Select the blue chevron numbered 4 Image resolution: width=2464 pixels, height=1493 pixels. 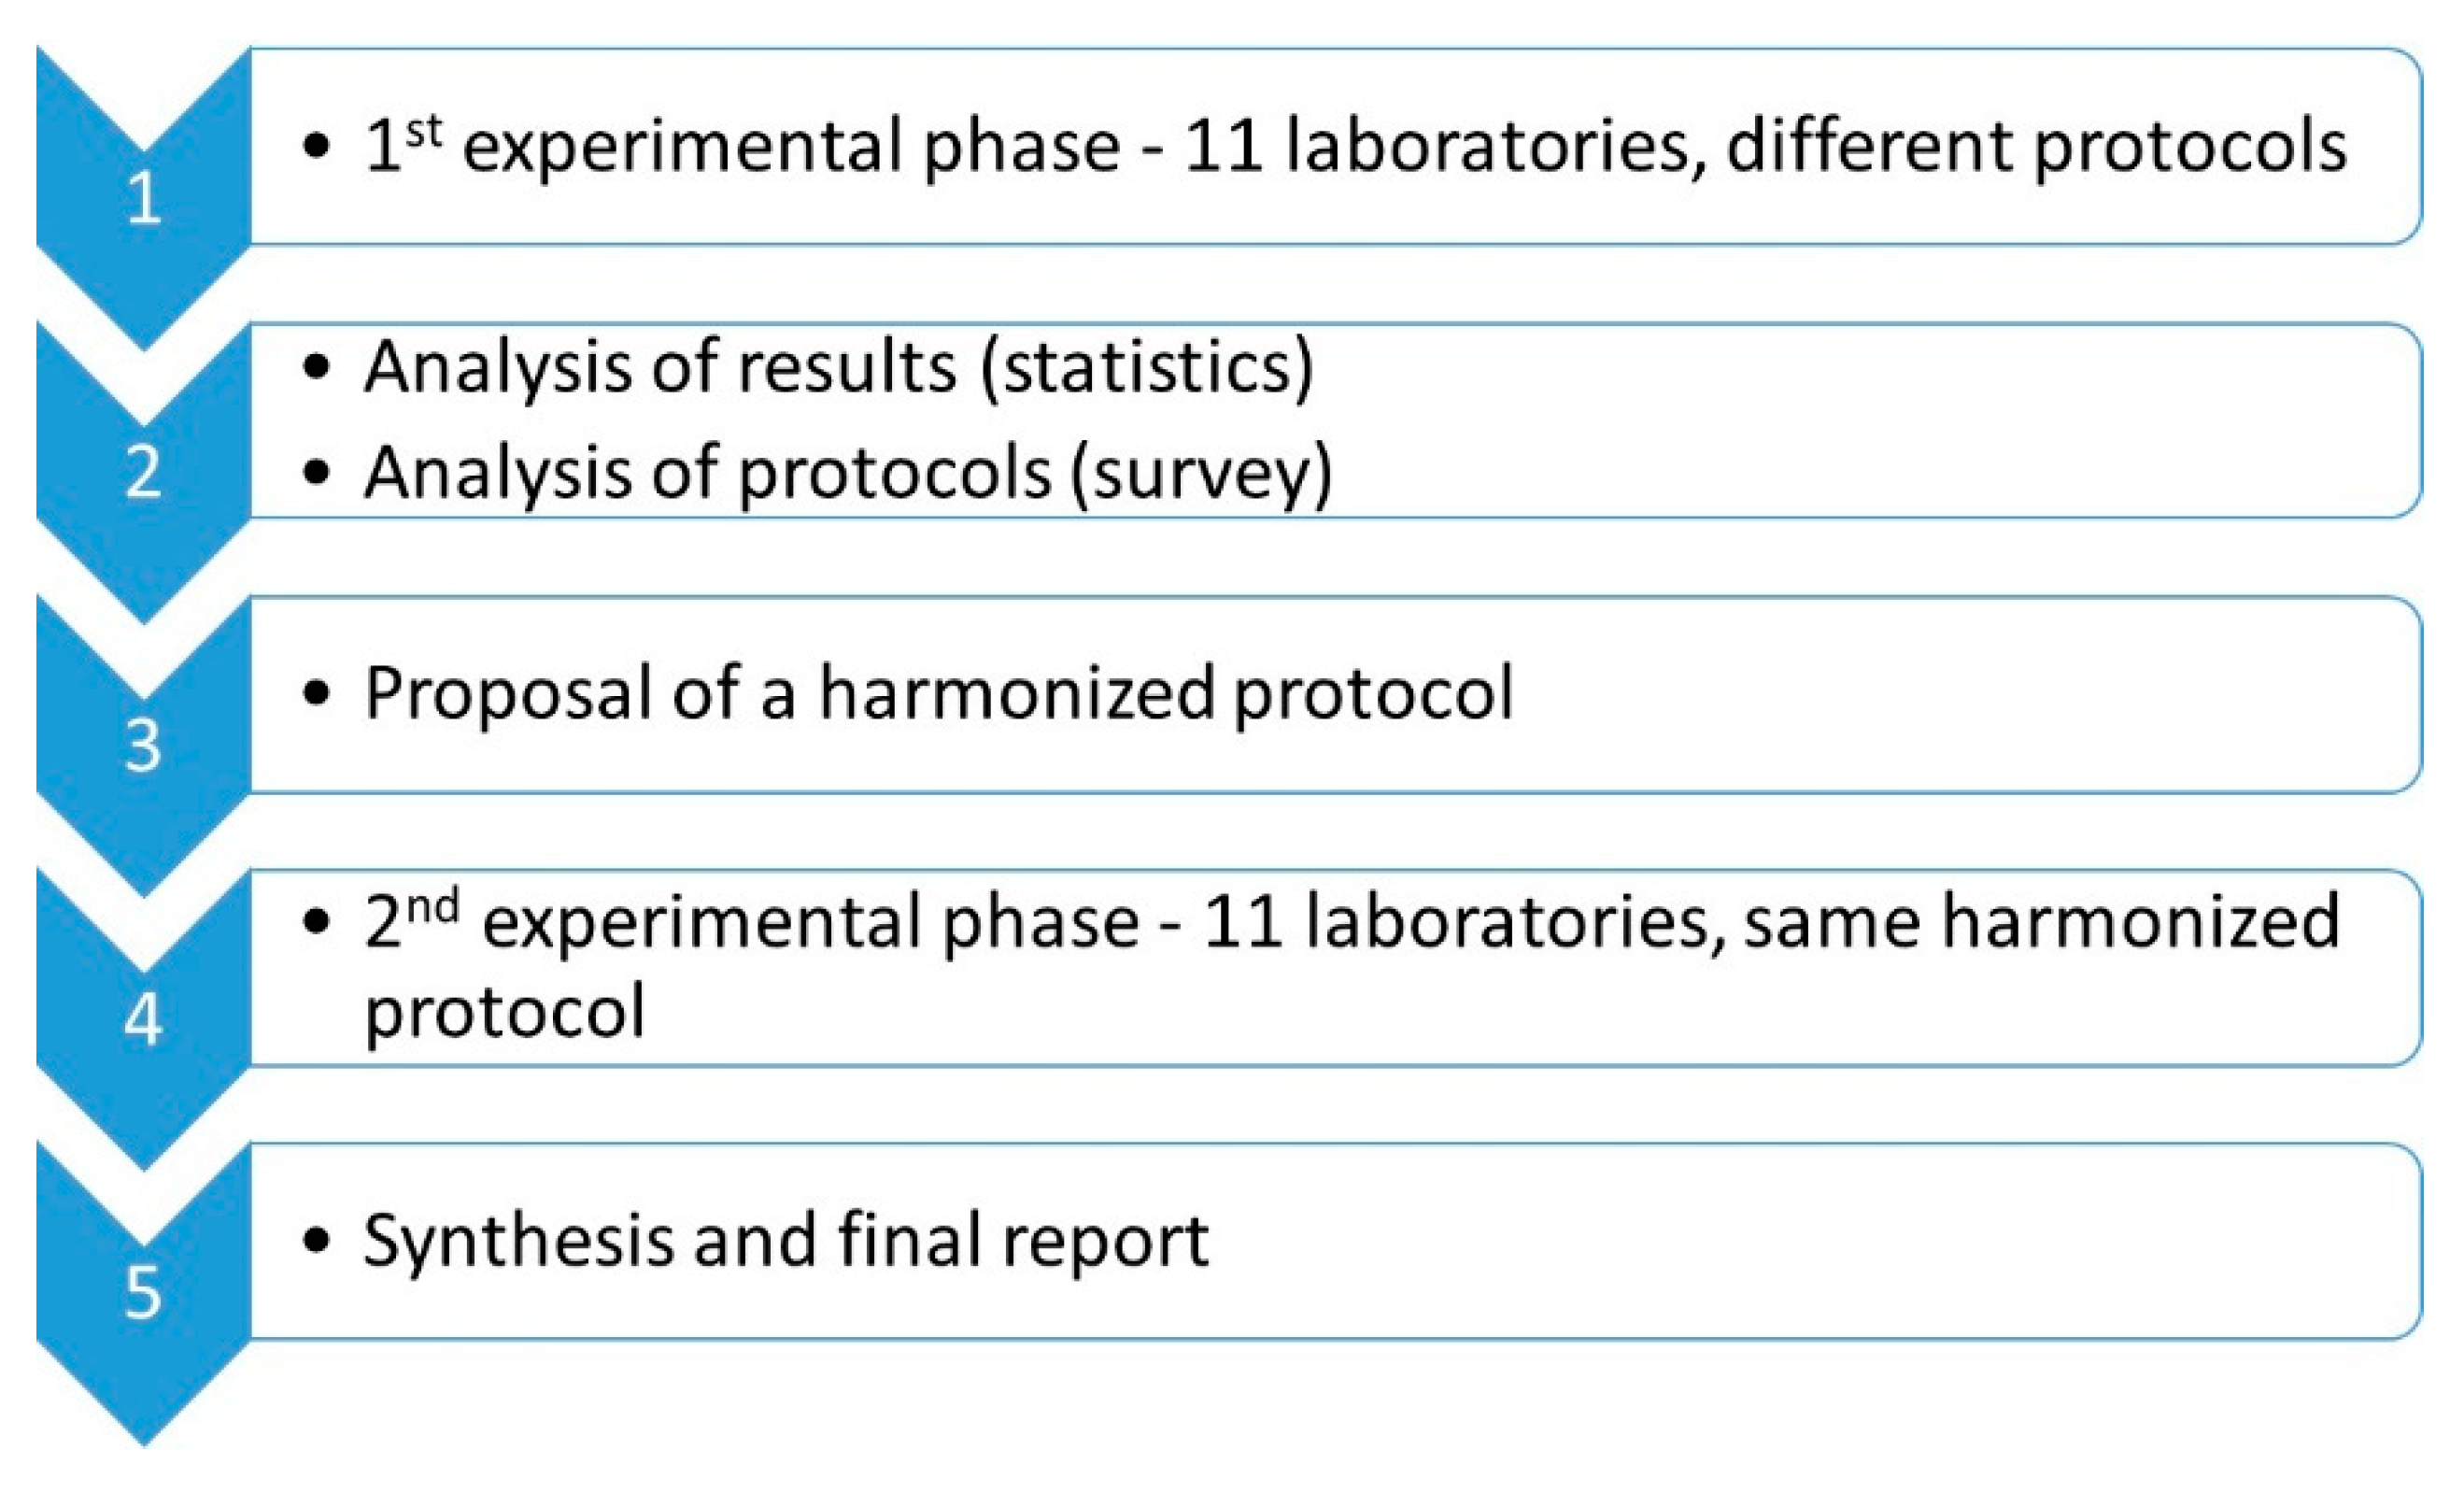tap(143, 1020)
